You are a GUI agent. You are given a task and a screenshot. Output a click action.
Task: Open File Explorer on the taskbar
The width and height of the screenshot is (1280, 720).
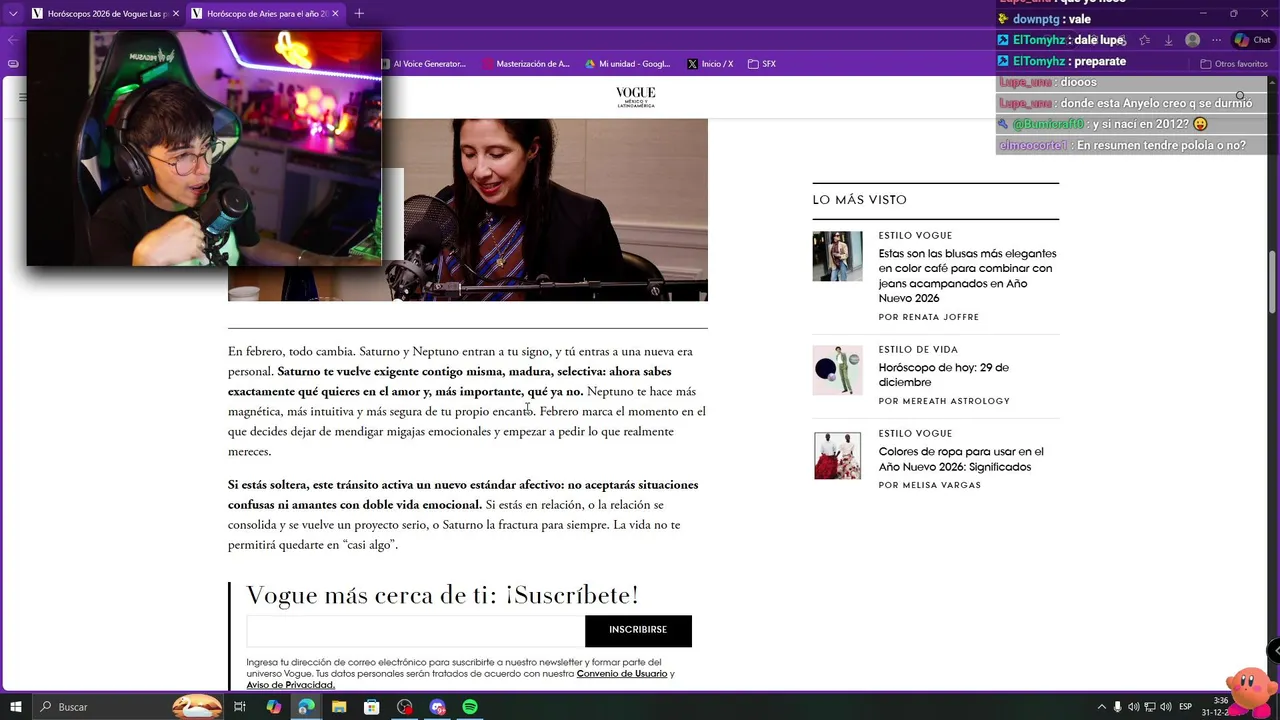pyautogui.click(x=339, y=707)
